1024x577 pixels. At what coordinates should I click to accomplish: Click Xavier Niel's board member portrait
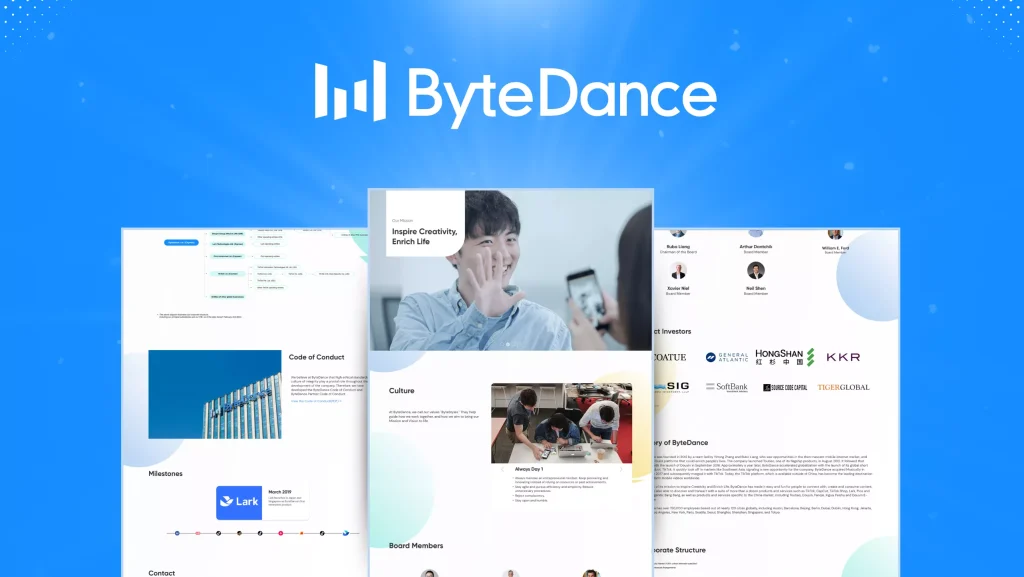679,272
